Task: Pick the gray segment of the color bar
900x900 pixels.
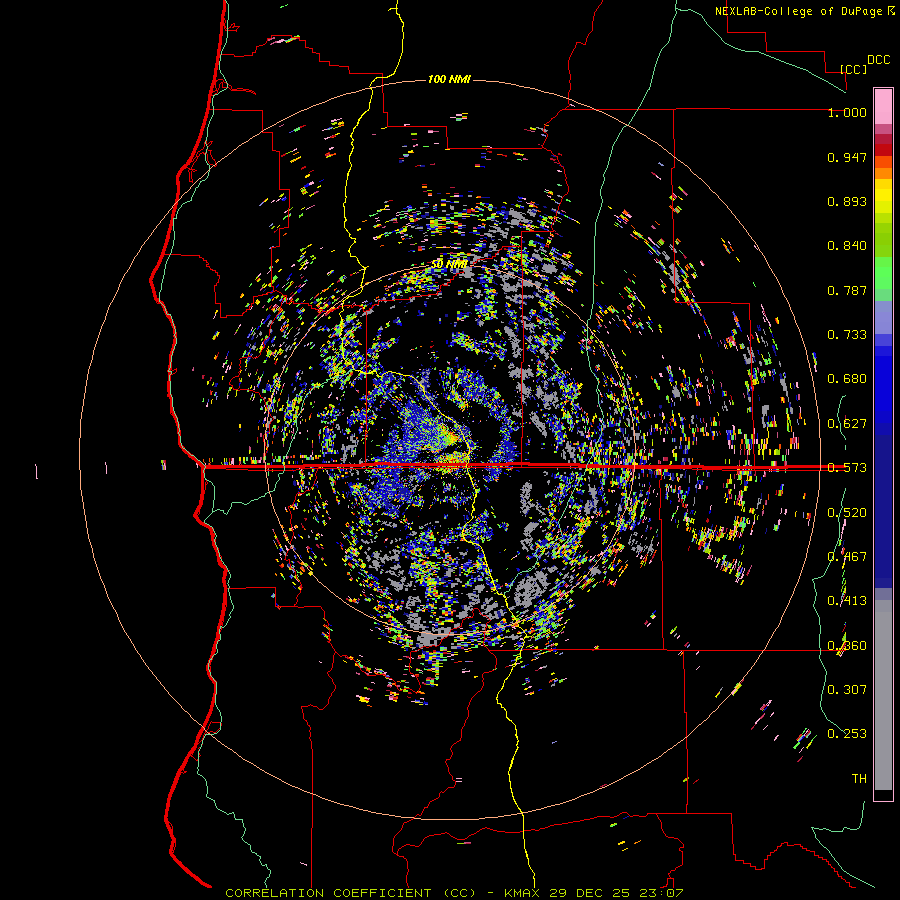Action: [883, 695]
